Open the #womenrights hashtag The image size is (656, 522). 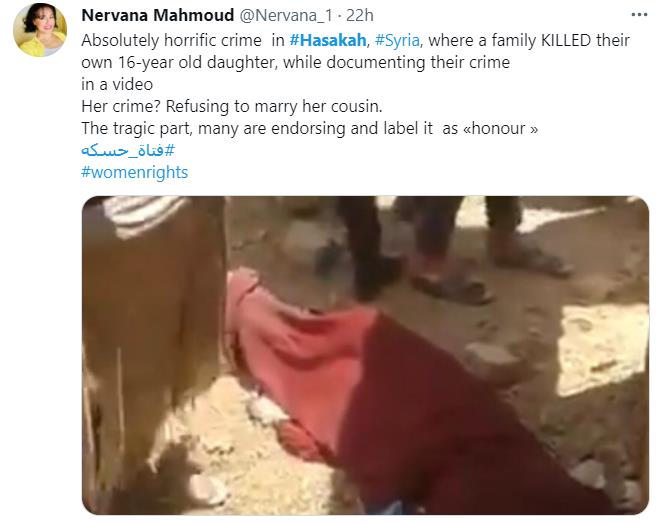135,172
